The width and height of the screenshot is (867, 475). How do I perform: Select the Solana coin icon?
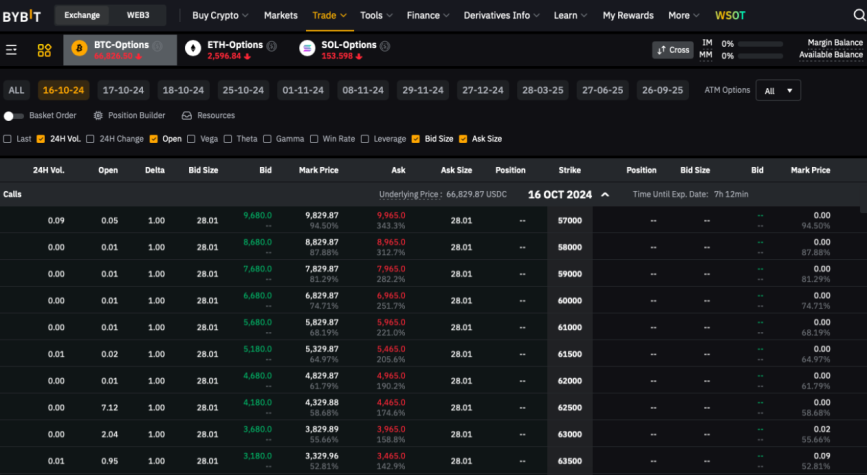click(307, 49)
